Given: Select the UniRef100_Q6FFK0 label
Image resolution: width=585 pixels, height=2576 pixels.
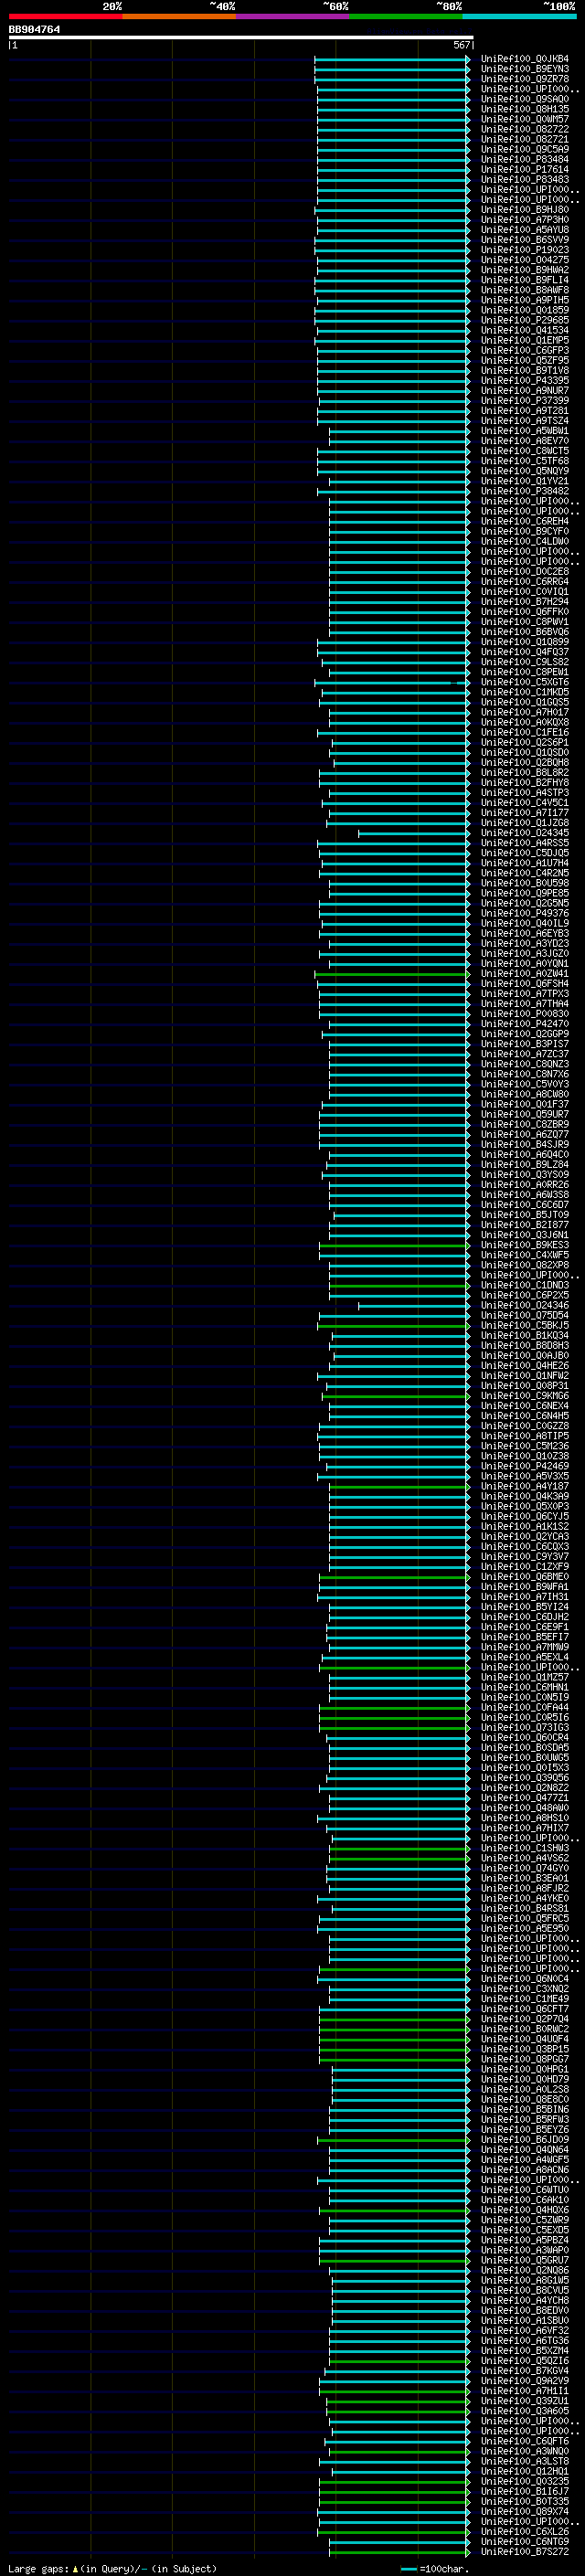Looking at the screenshot, I should tap(525, 612).
